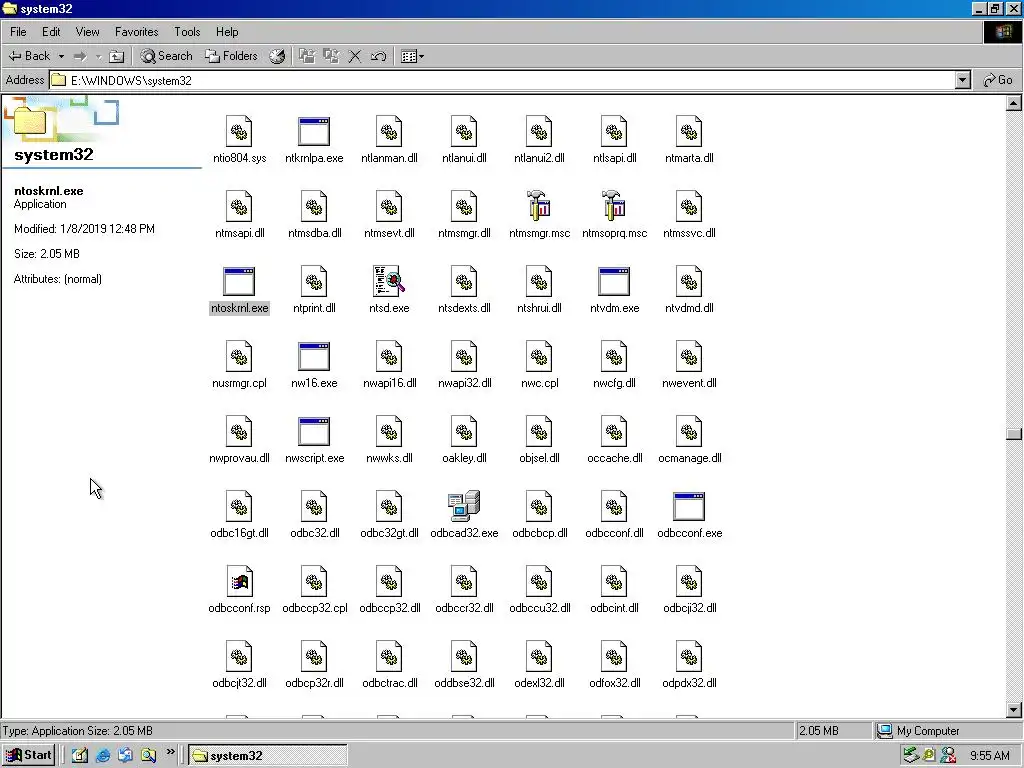Click the magnifier quick launch icon
Viewport: 1024px width, 768px height.
[149, 756]
